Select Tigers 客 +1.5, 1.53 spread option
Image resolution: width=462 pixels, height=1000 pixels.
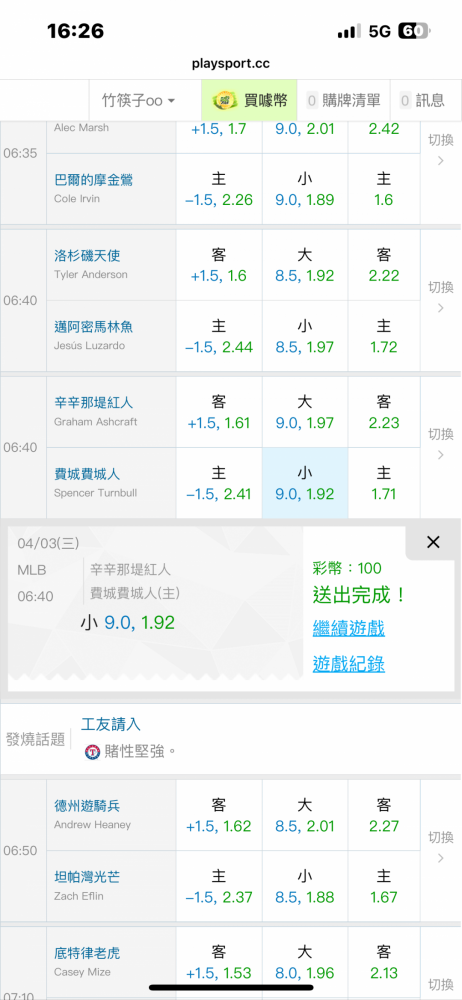(219, 964)
